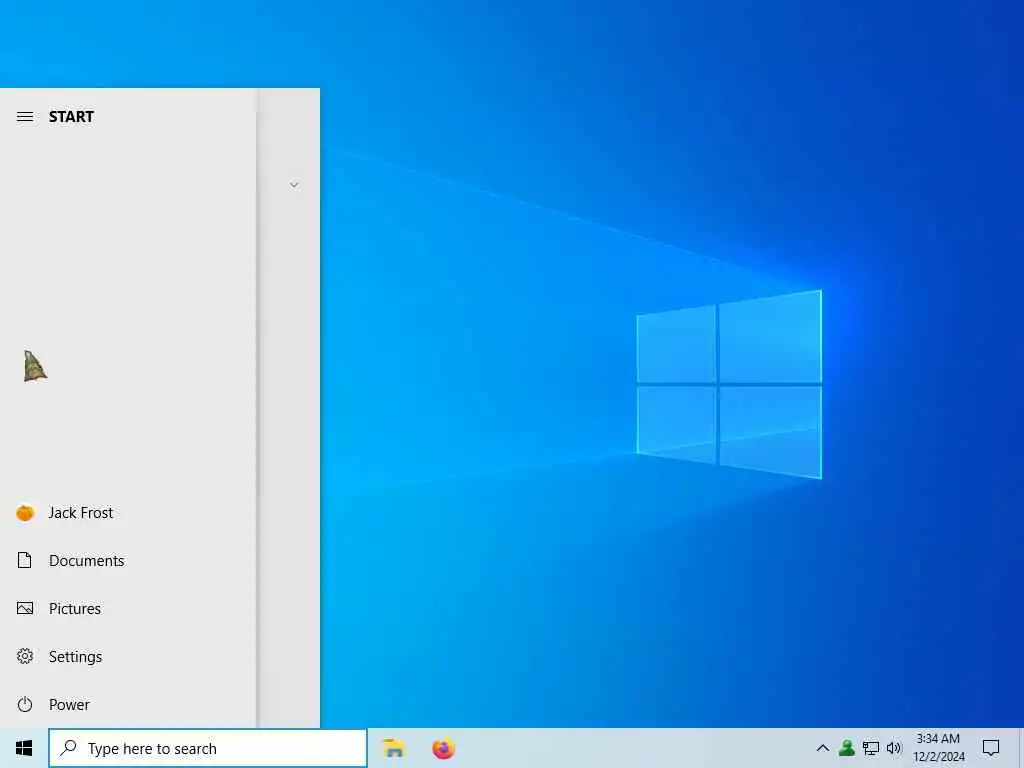Open the Jack Frost user account
The width and height of the screenshot is (1024, 768).
pos(128,513)
